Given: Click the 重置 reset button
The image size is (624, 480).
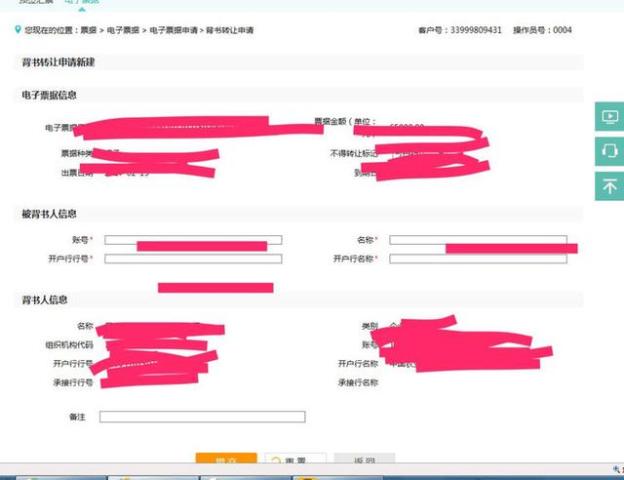Looking at the screenshot, I should (x=295, y=459).
